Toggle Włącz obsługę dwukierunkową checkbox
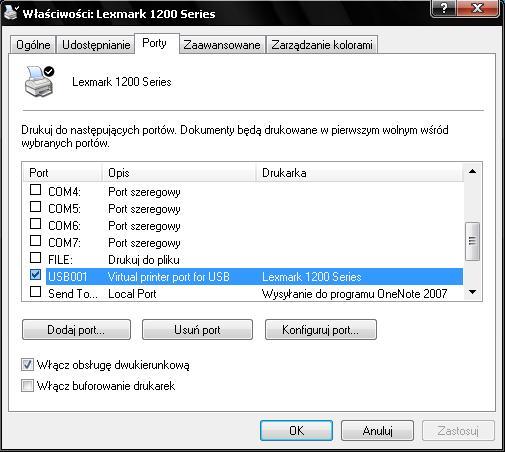The width and height of the screenshot is (505, 452). coord(27,365)
